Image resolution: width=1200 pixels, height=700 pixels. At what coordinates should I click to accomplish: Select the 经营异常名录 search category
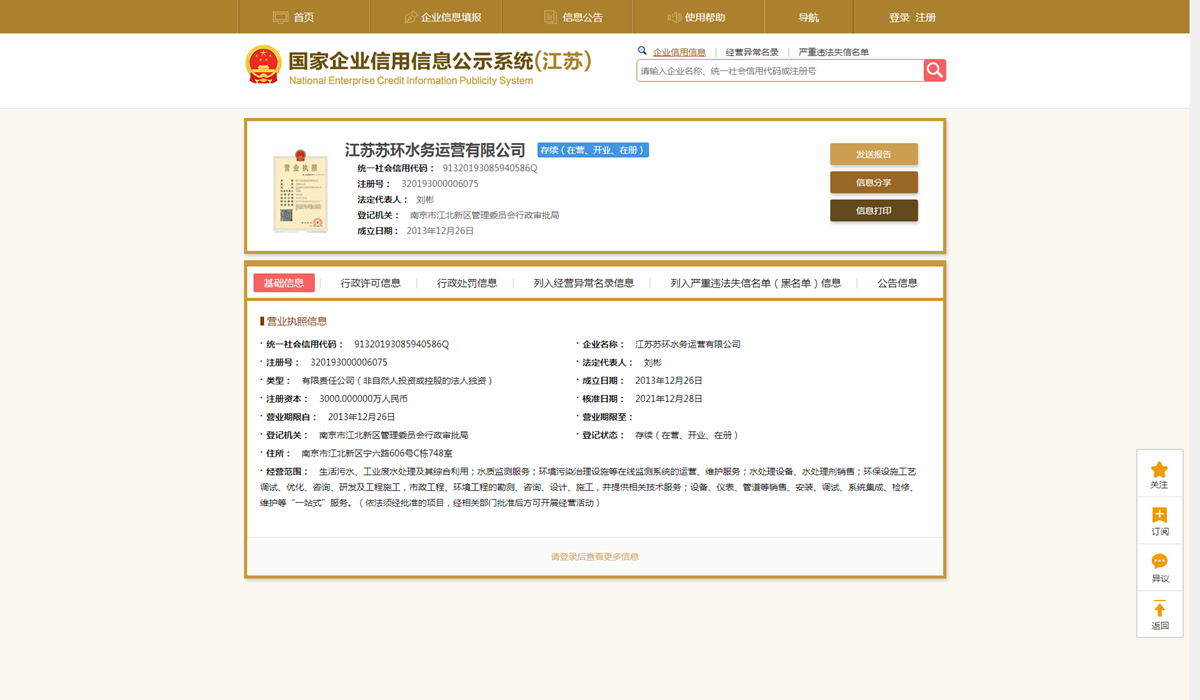752,52
